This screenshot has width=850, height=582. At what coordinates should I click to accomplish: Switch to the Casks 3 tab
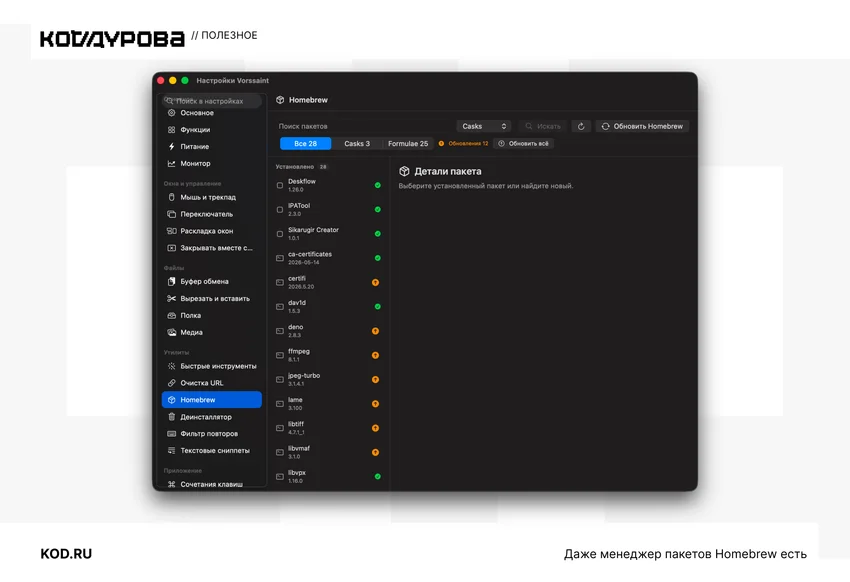[x=357, y=144]
